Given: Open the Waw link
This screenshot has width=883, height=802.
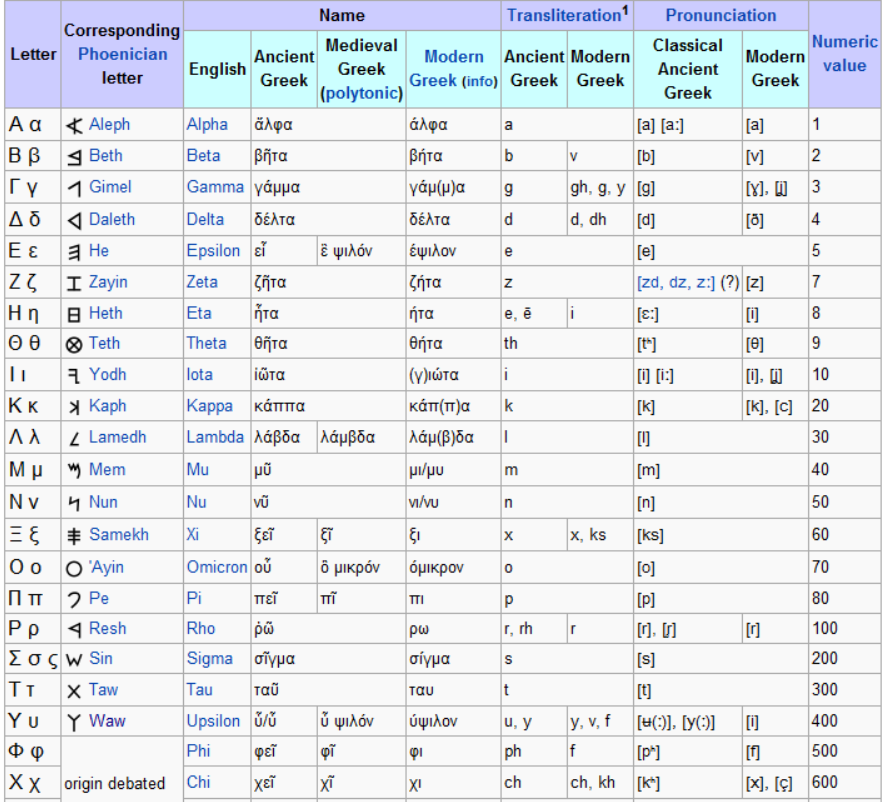Looking at the screenshot, I should (107, 721).
